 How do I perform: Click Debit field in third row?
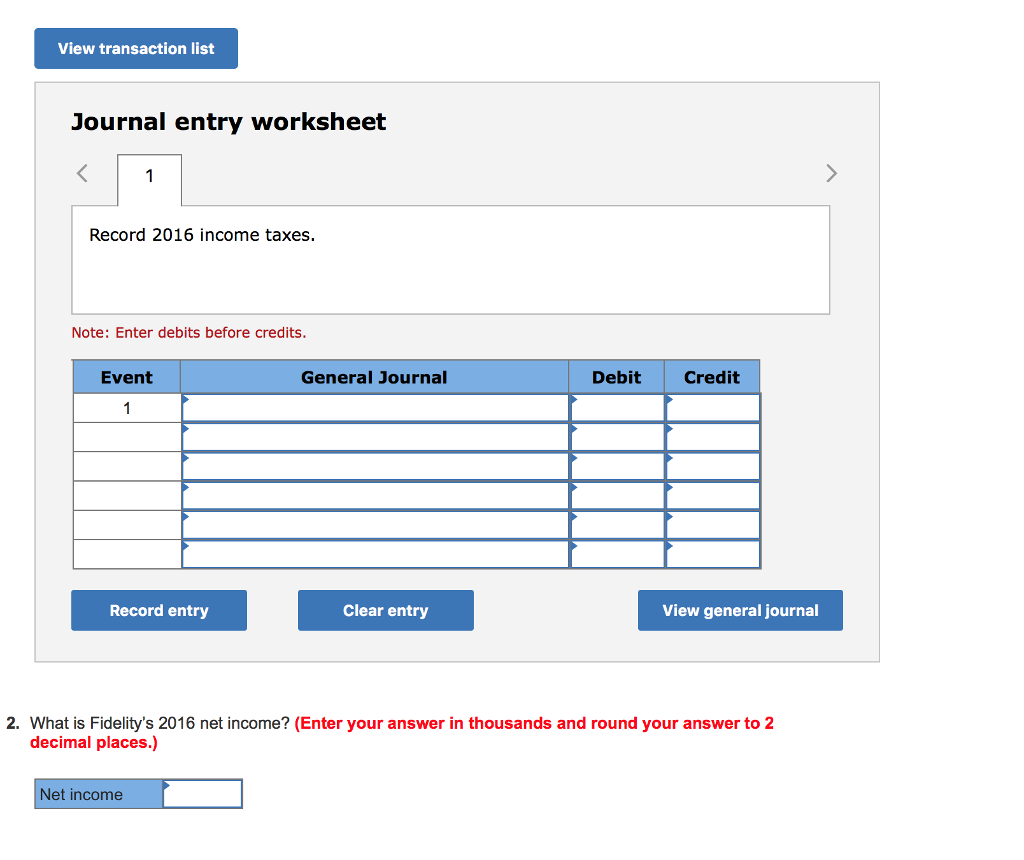click(617, 466)
